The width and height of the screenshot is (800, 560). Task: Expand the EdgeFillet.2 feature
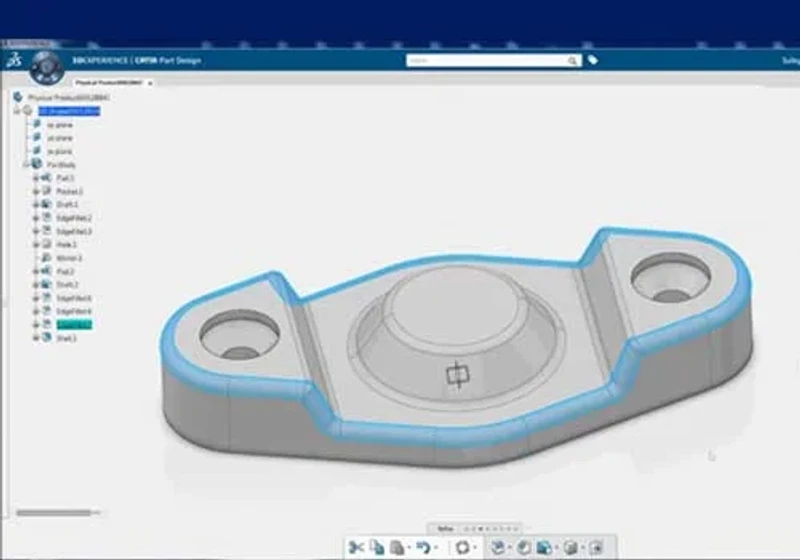click(36, 218)
